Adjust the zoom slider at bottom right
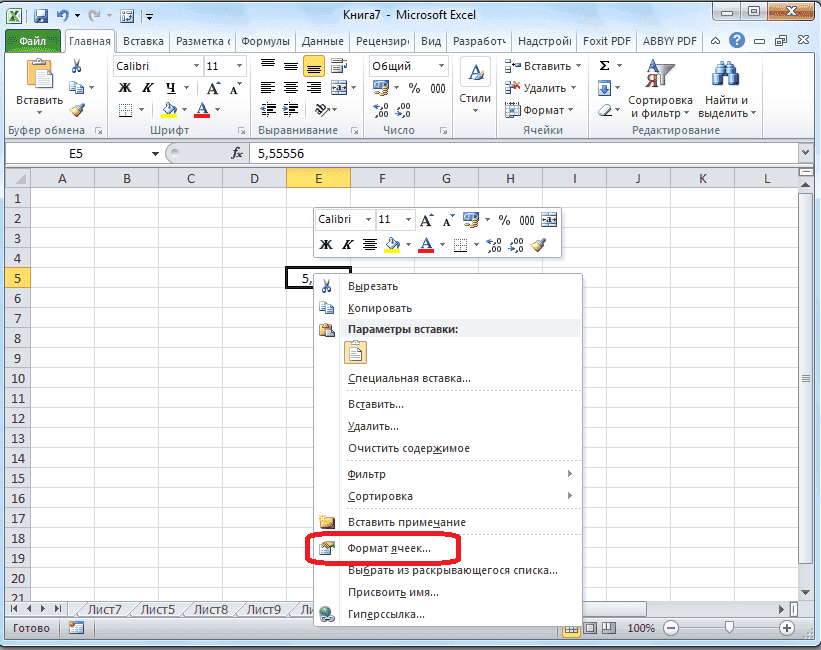The image size is (821, 650). point(730,629)
